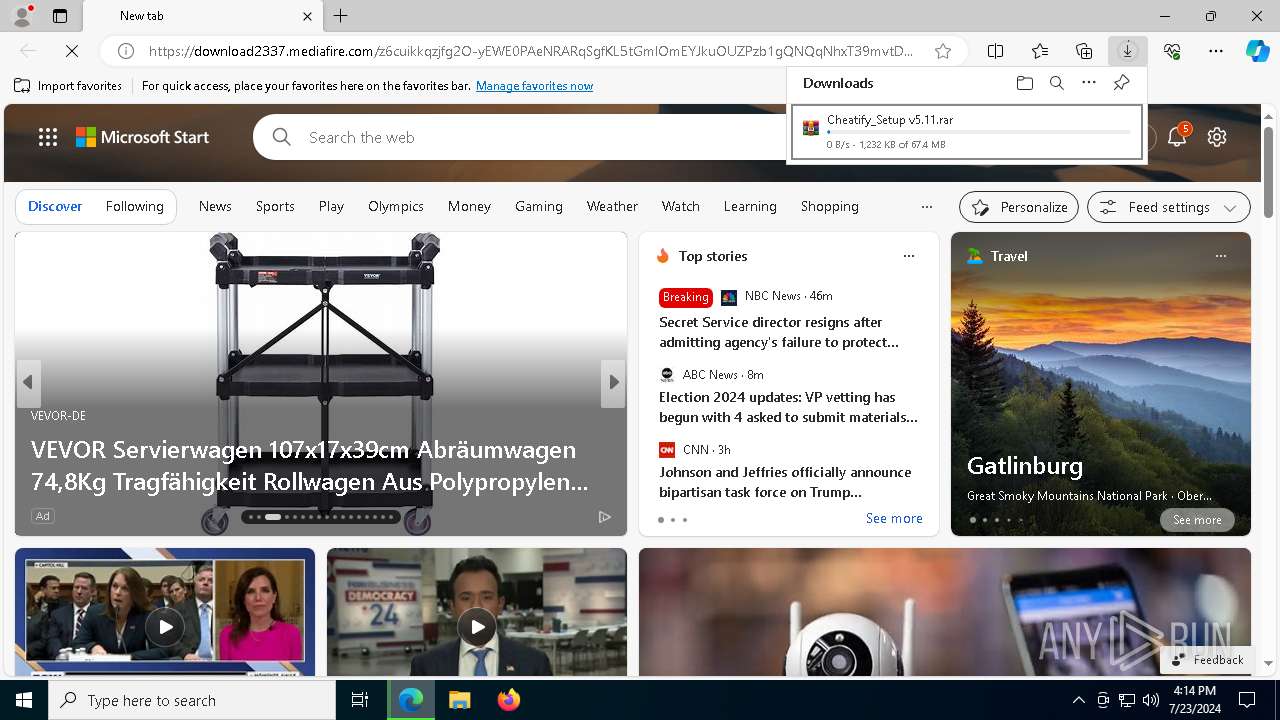
Task: Click the Personalize button
Action: click(x=1019, y=207)
